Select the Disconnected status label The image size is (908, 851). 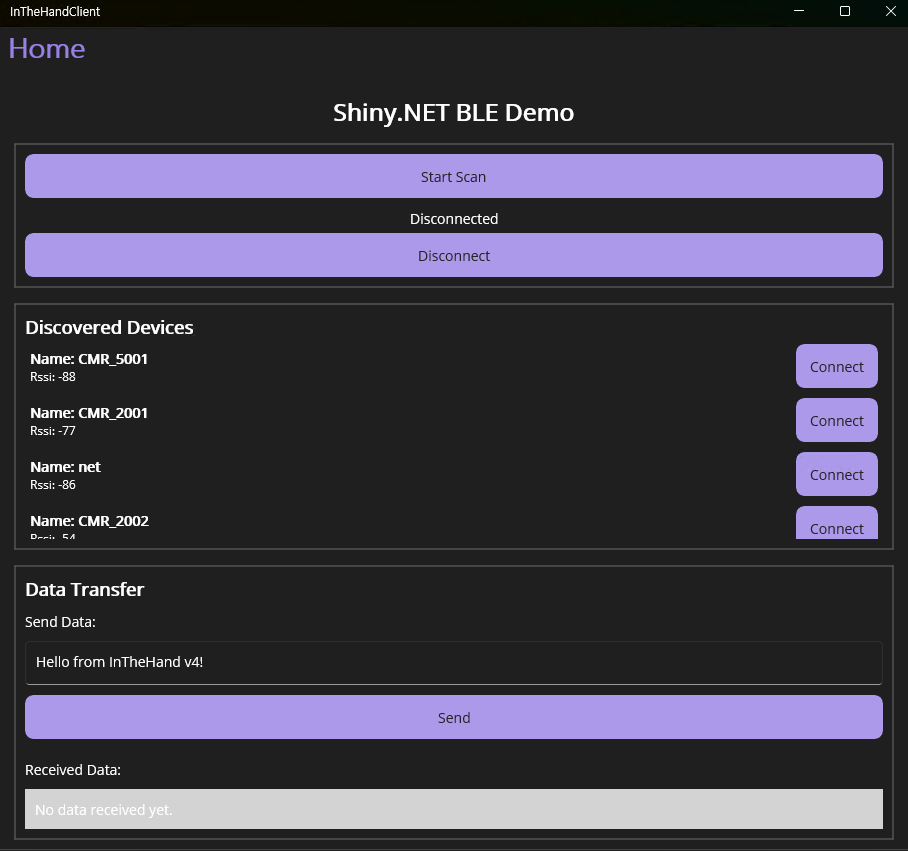(454, 219)
